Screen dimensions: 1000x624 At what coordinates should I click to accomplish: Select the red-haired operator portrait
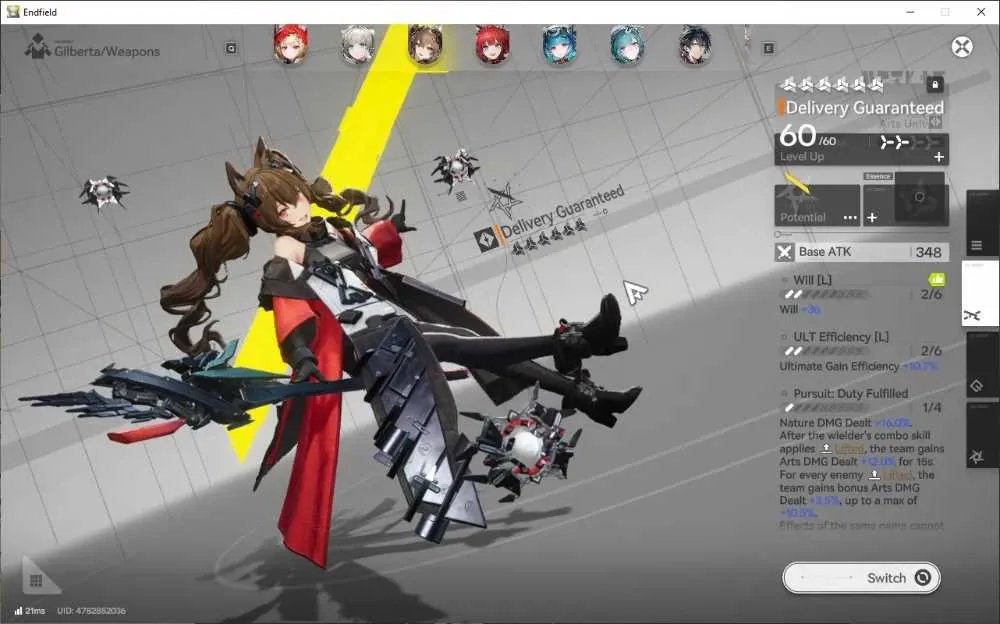point(492,45)
